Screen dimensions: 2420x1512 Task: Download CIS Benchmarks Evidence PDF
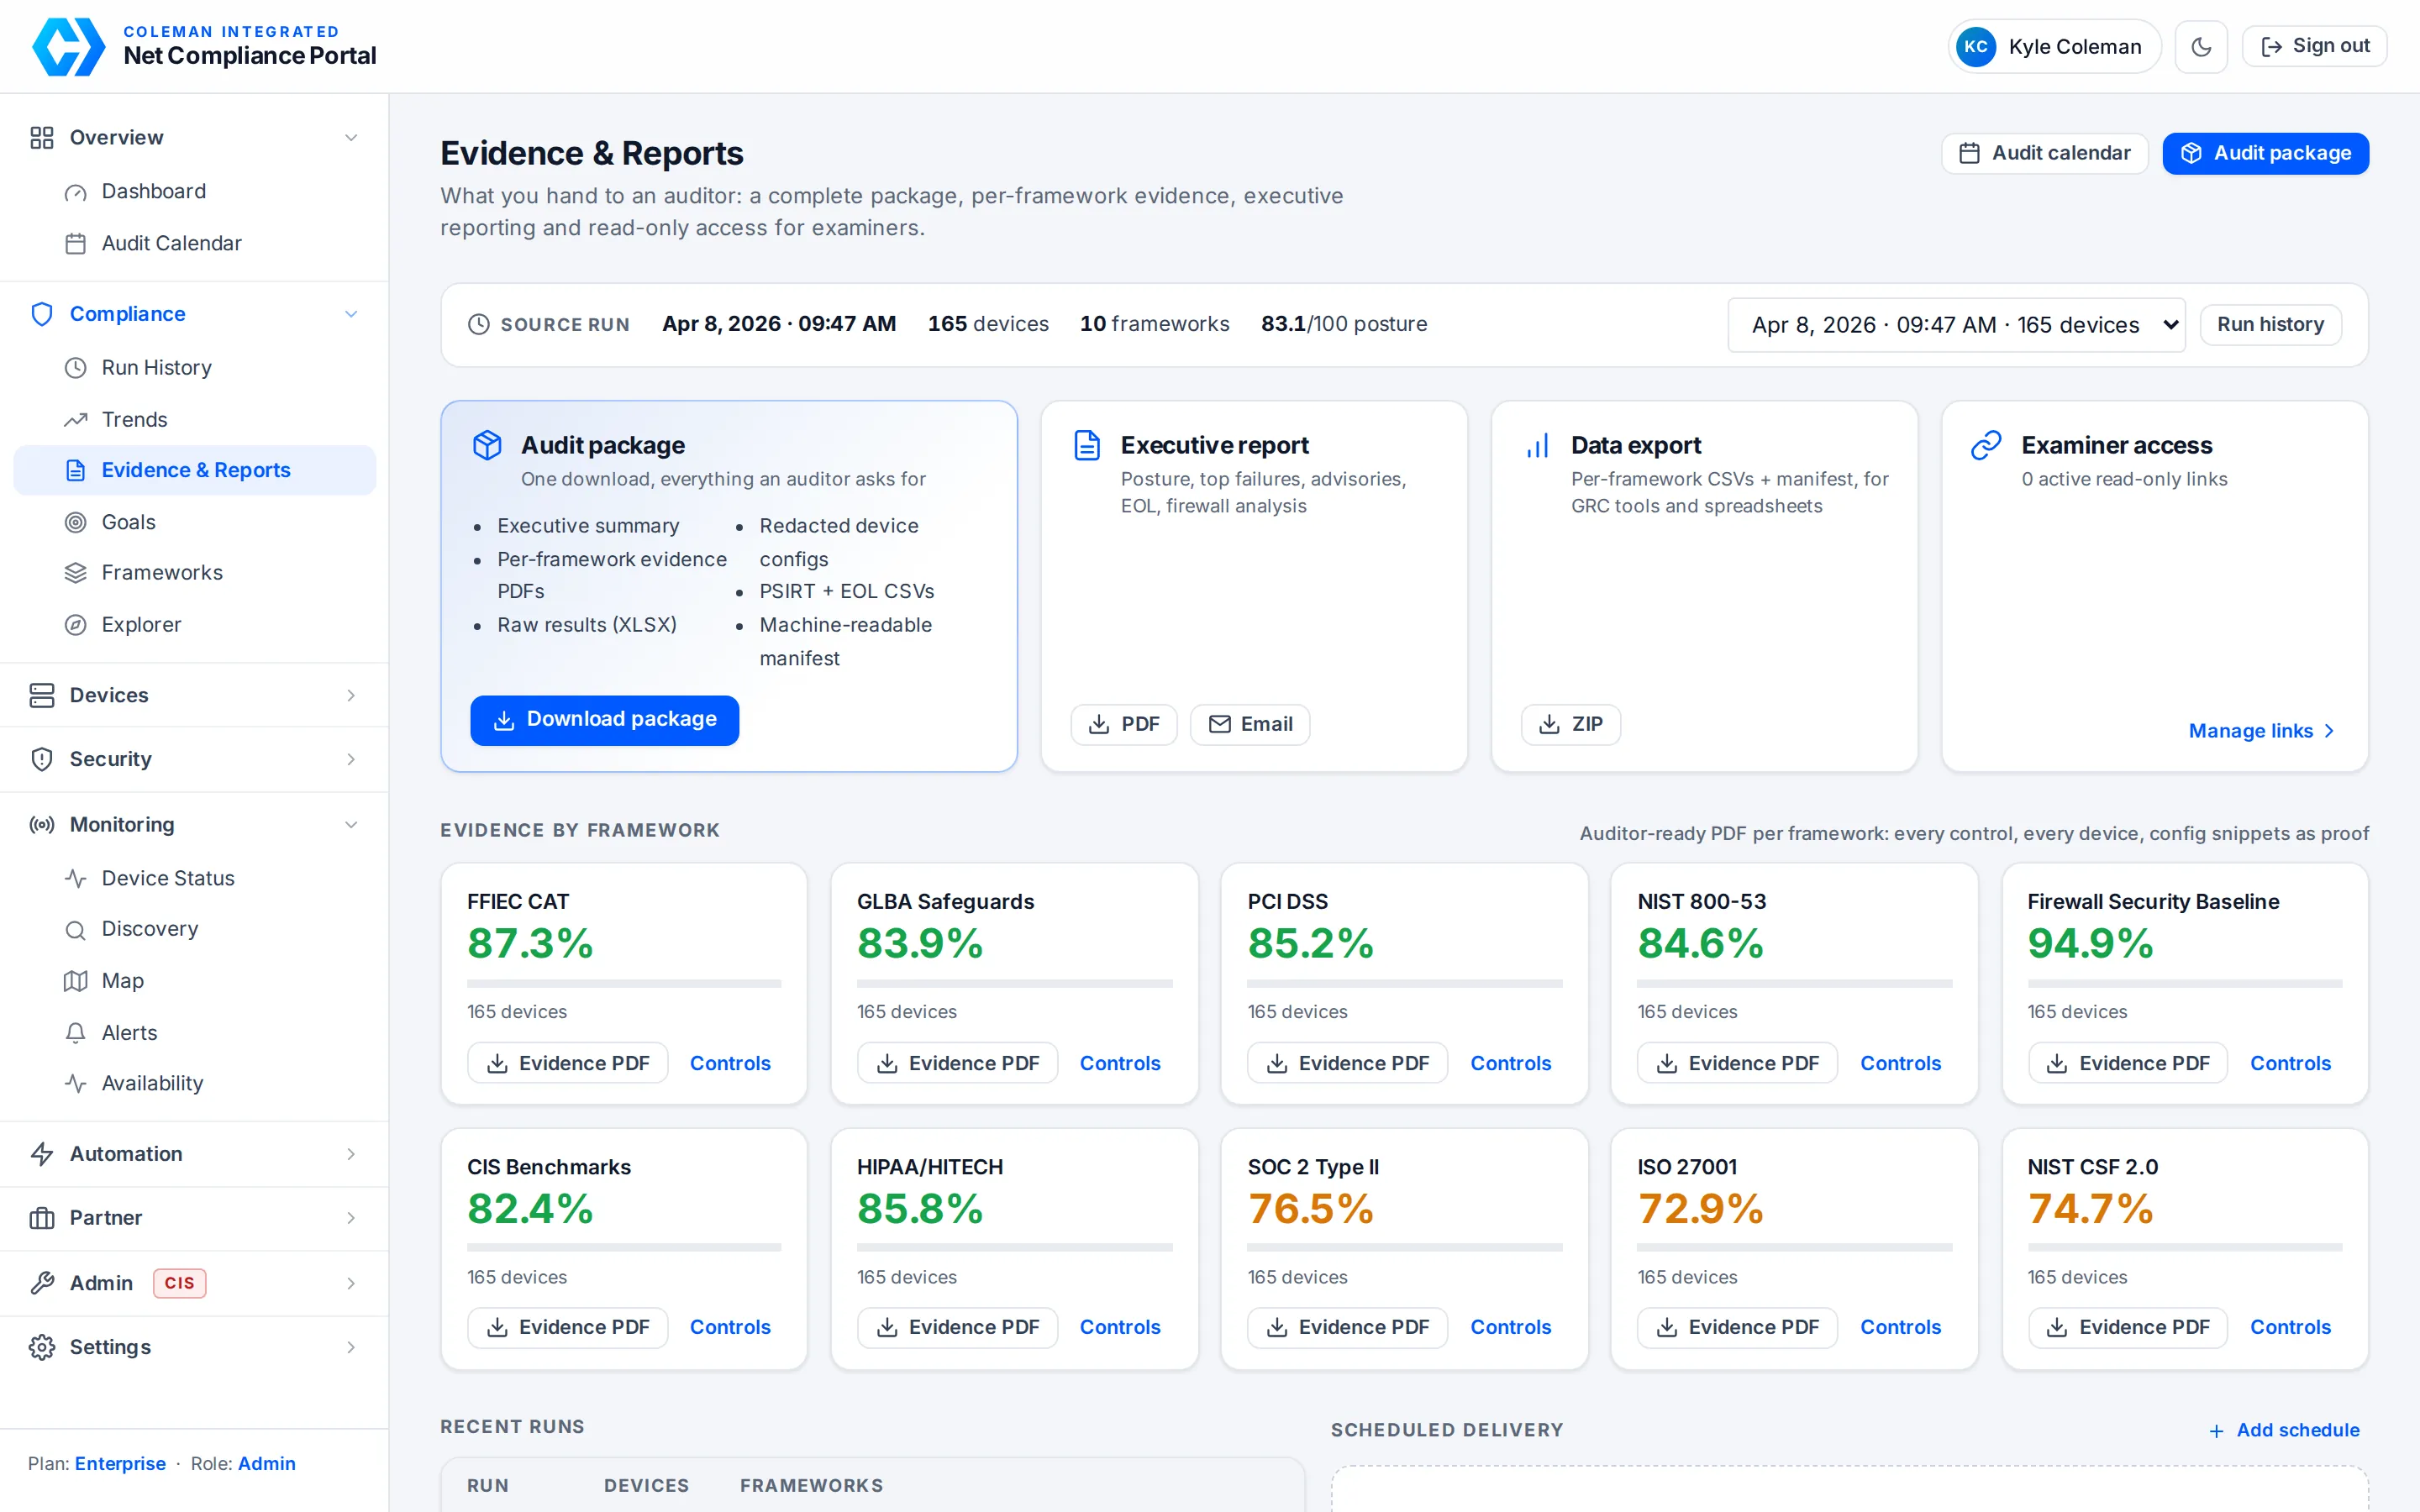pos(567,1328)
